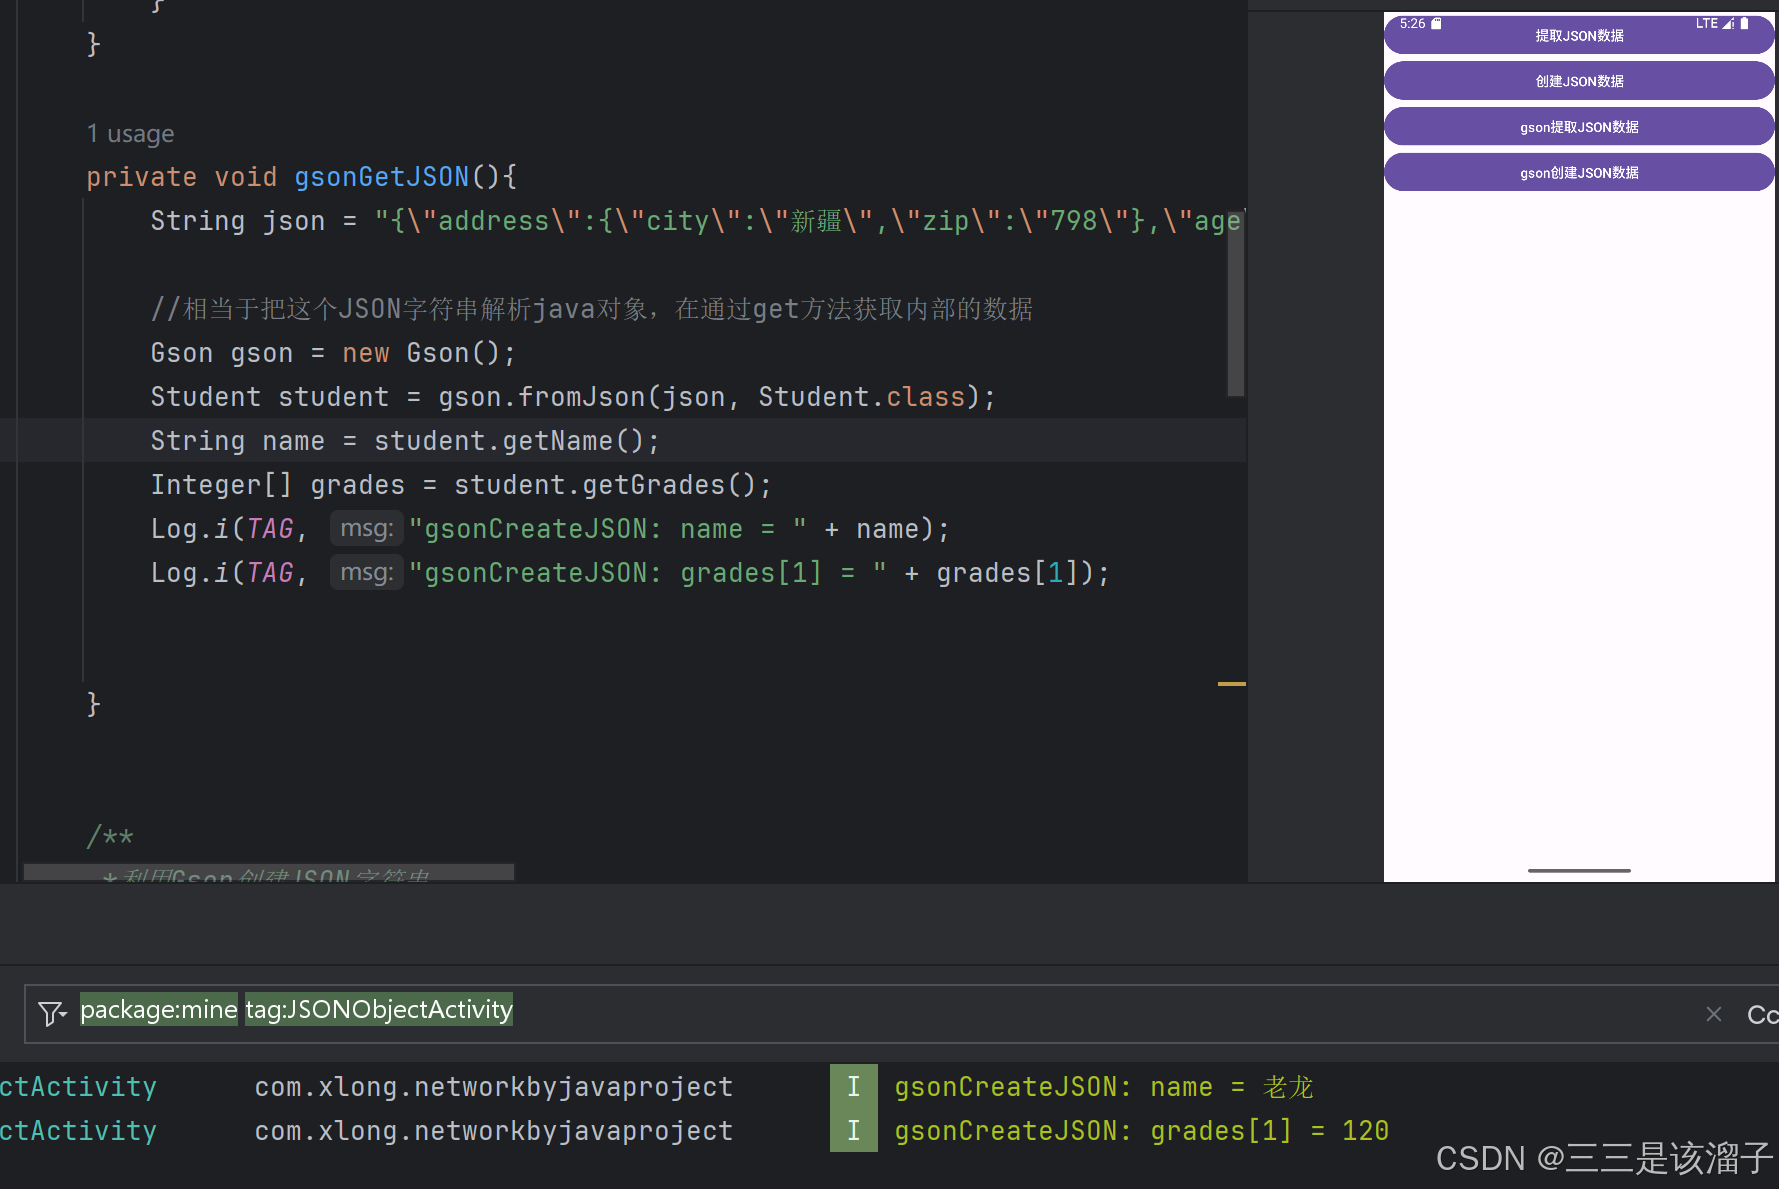
Task: Click the 'String name = student.getName();' line
Action: tap(405, 441)
